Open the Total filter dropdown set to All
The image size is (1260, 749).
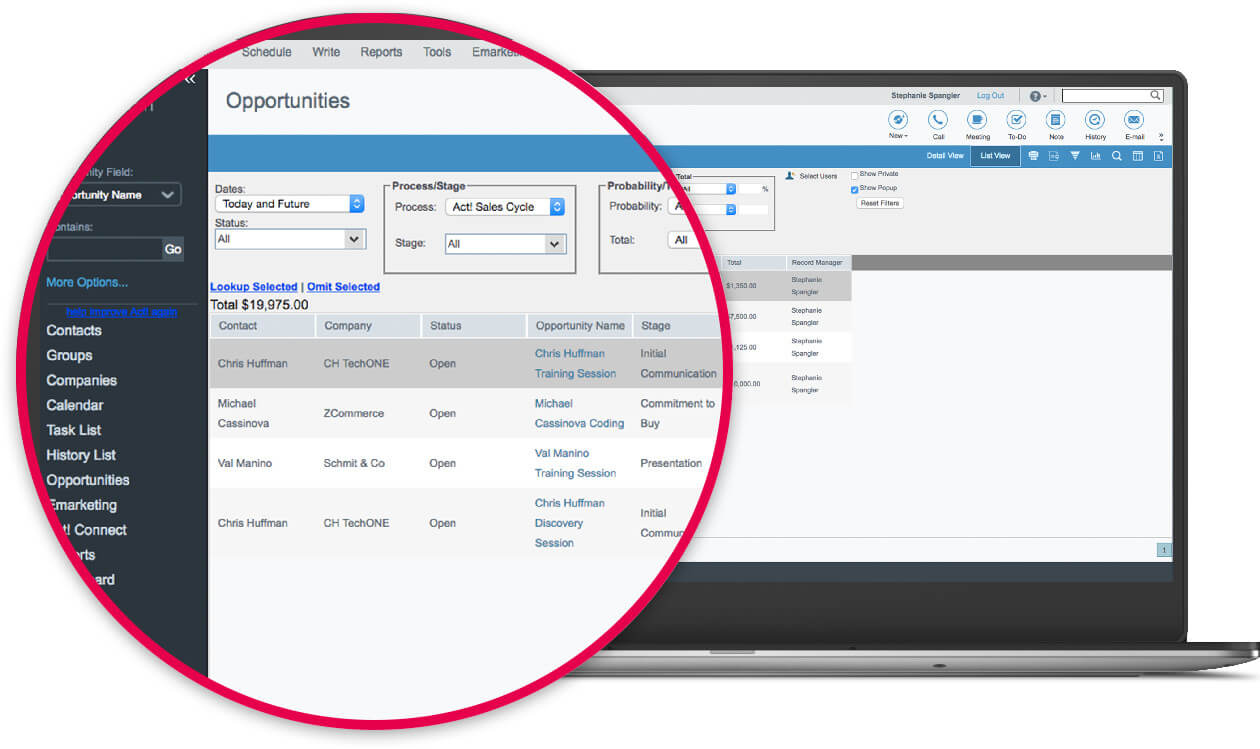[683, 240]
